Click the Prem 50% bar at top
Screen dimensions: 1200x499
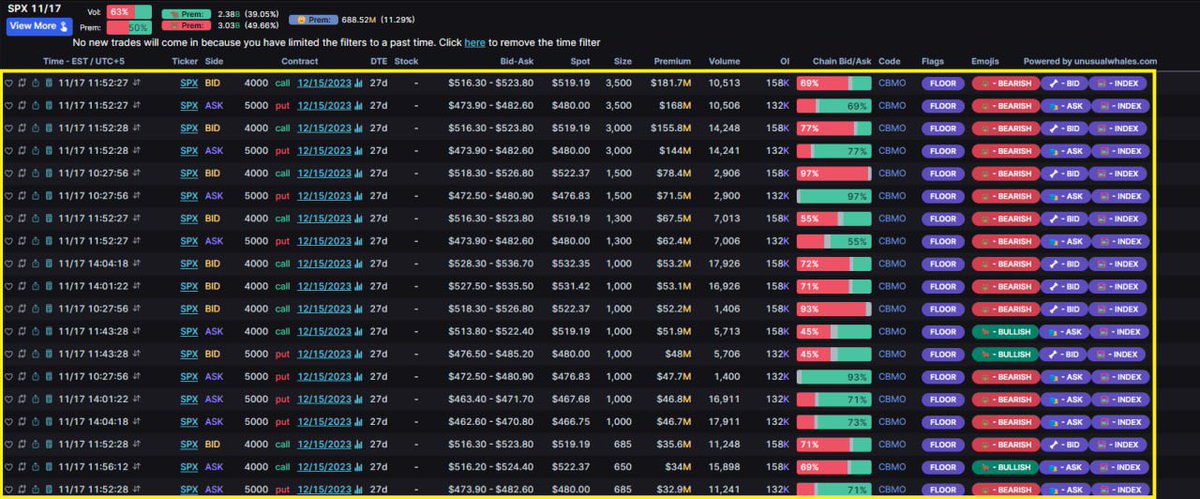129,27
